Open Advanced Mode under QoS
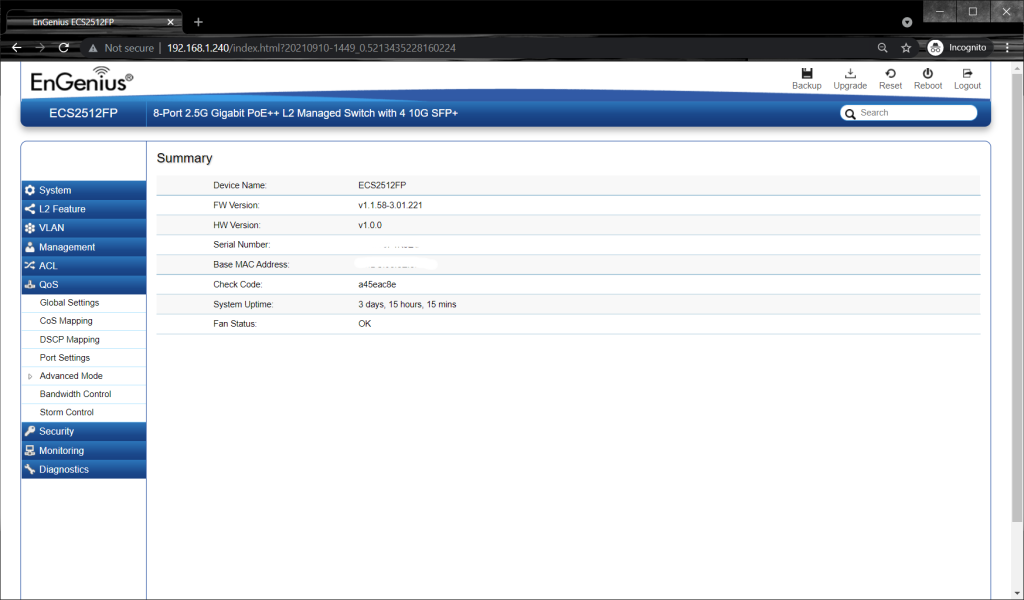The width and height of the screenshot is (1024, 600). click(x=71, y=376)
